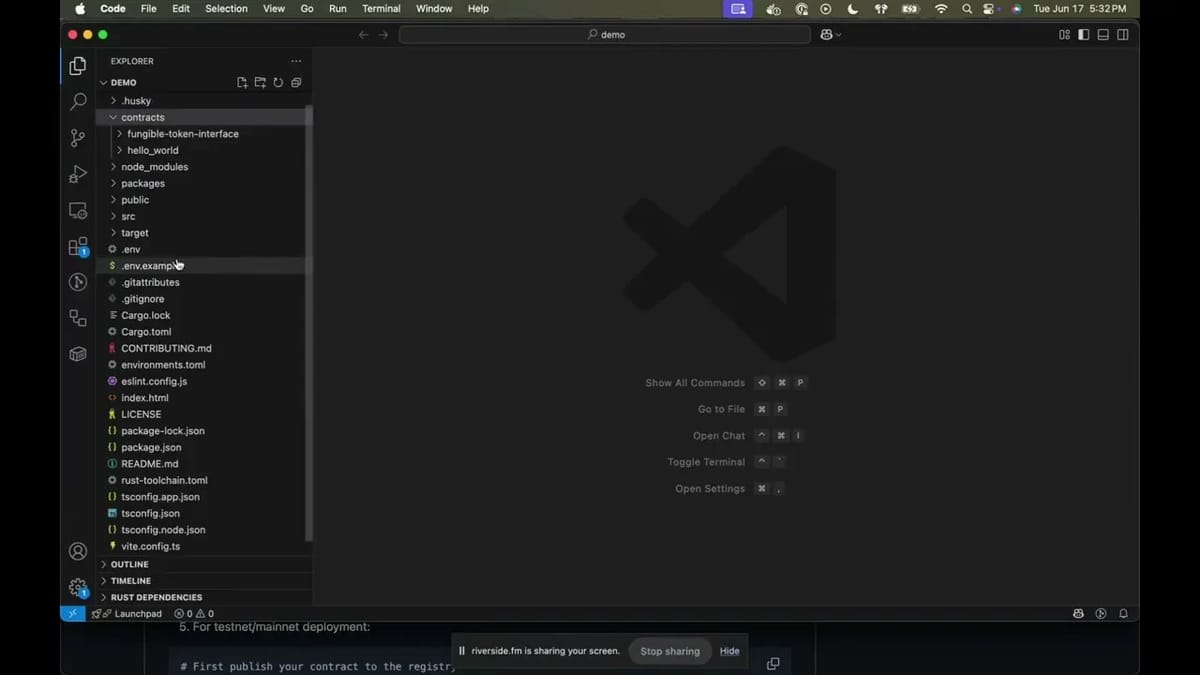The height and width of the screenshot is (675, 1200).
Task: Open the errors and warnings counter
Action: click(x=194, y=613)
